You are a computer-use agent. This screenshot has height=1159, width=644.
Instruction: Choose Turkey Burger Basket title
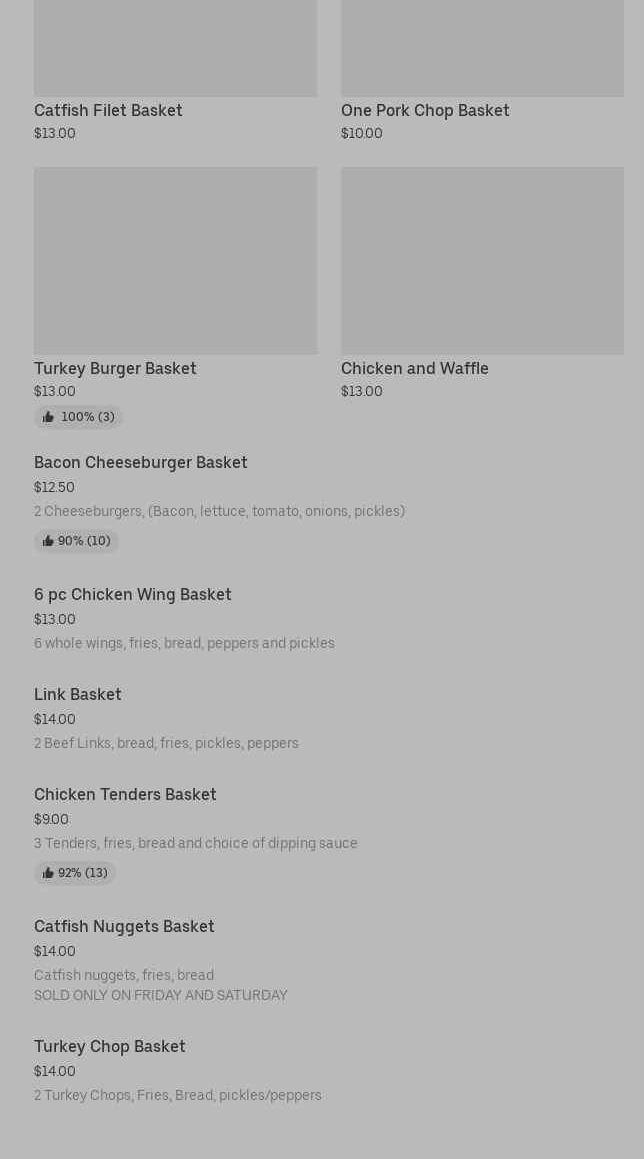(x=115, y=368)
